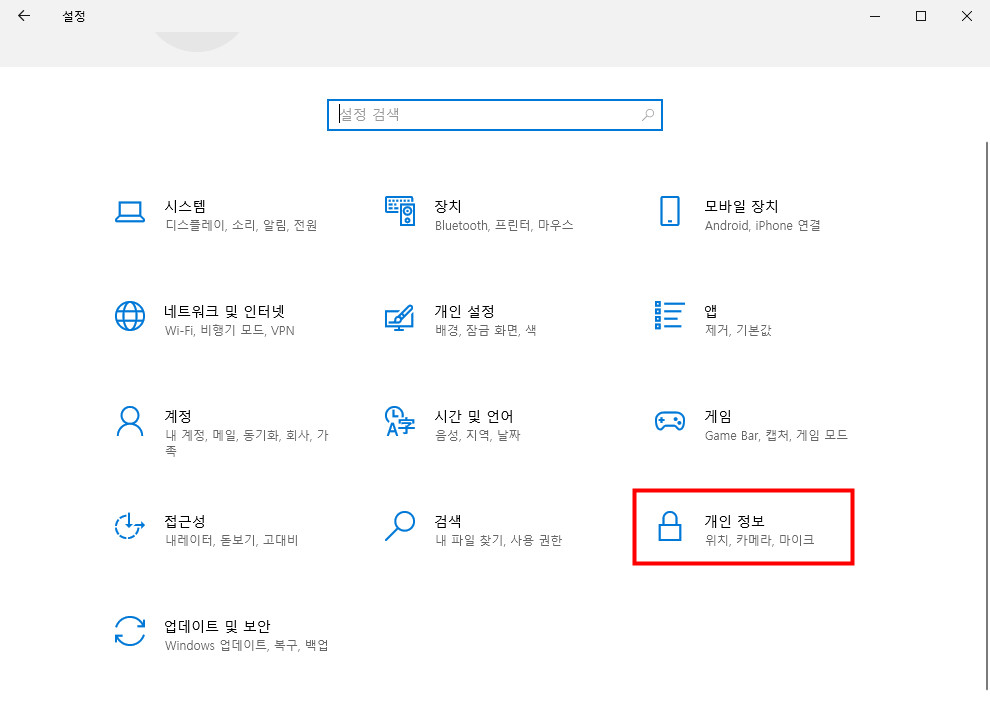
Task: Select the 게임 heading
Action: [x=718, y=416]
